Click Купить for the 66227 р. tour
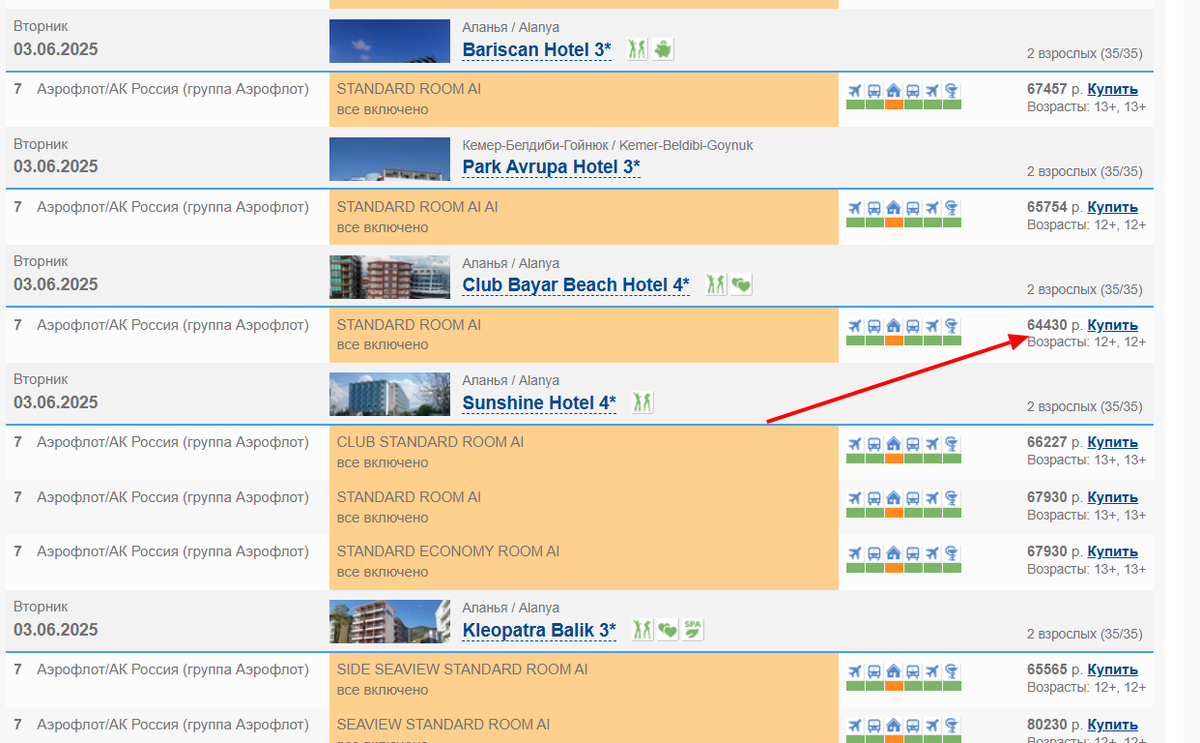 click(1112, 442)
